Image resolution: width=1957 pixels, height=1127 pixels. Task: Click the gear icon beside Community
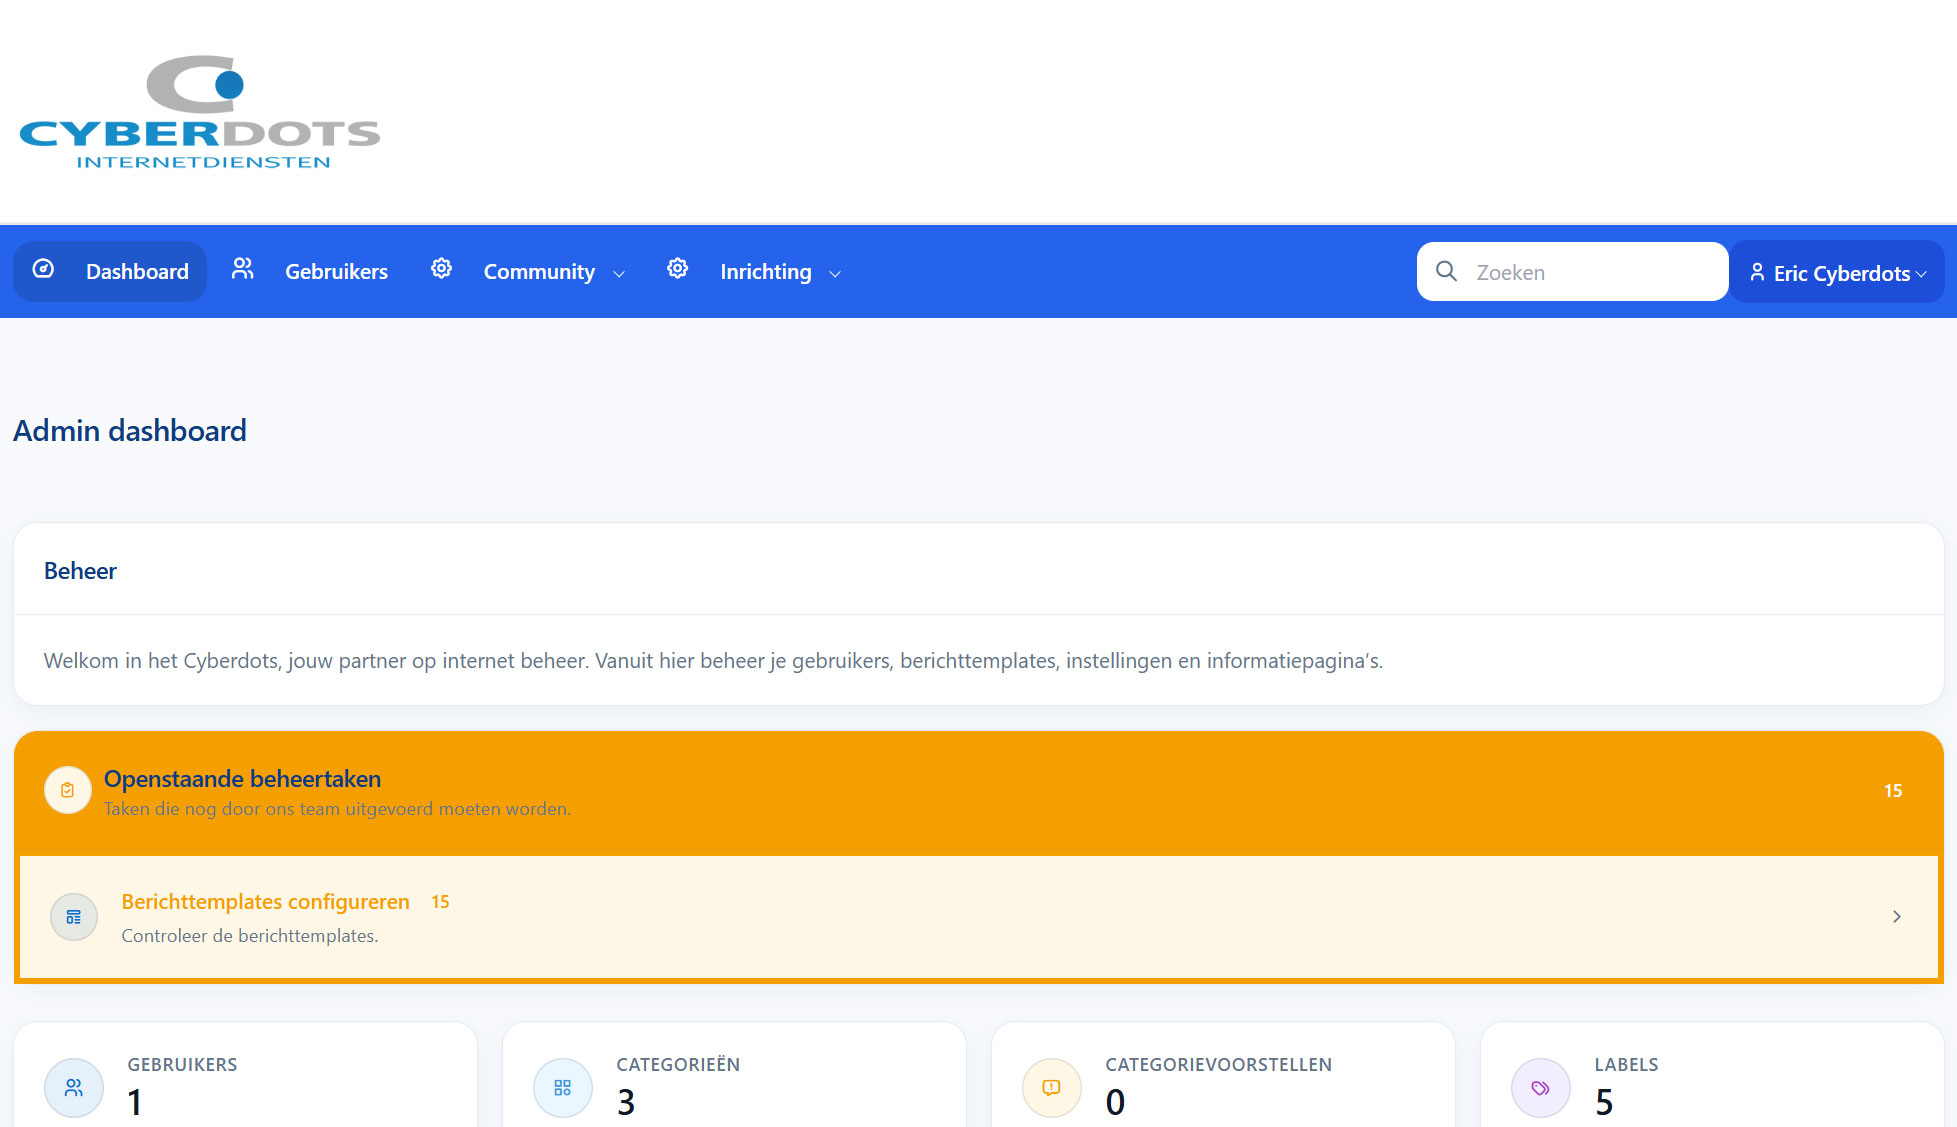point(441,268)
